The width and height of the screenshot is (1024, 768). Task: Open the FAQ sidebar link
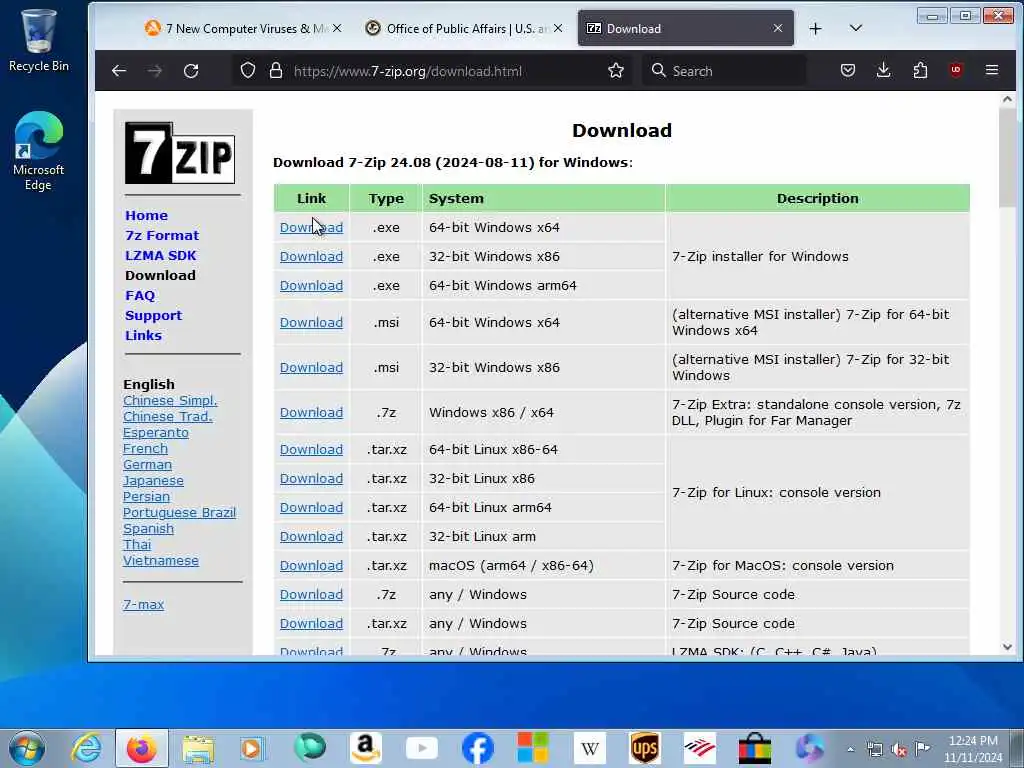140,295
